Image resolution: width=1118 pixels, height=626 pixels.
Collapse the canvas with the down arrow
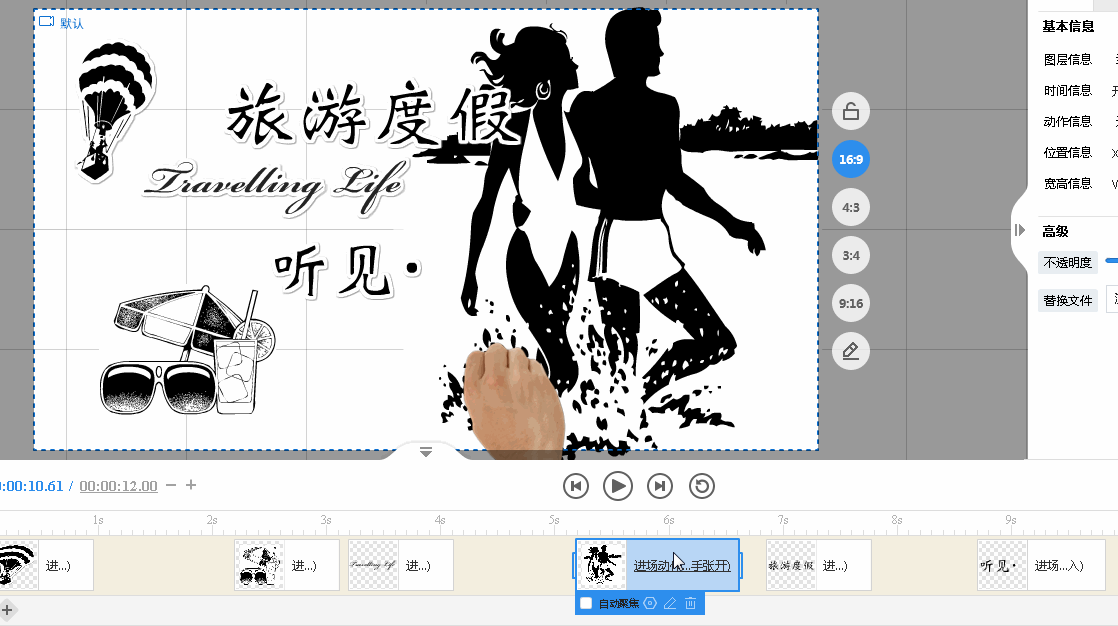[426, 452]
